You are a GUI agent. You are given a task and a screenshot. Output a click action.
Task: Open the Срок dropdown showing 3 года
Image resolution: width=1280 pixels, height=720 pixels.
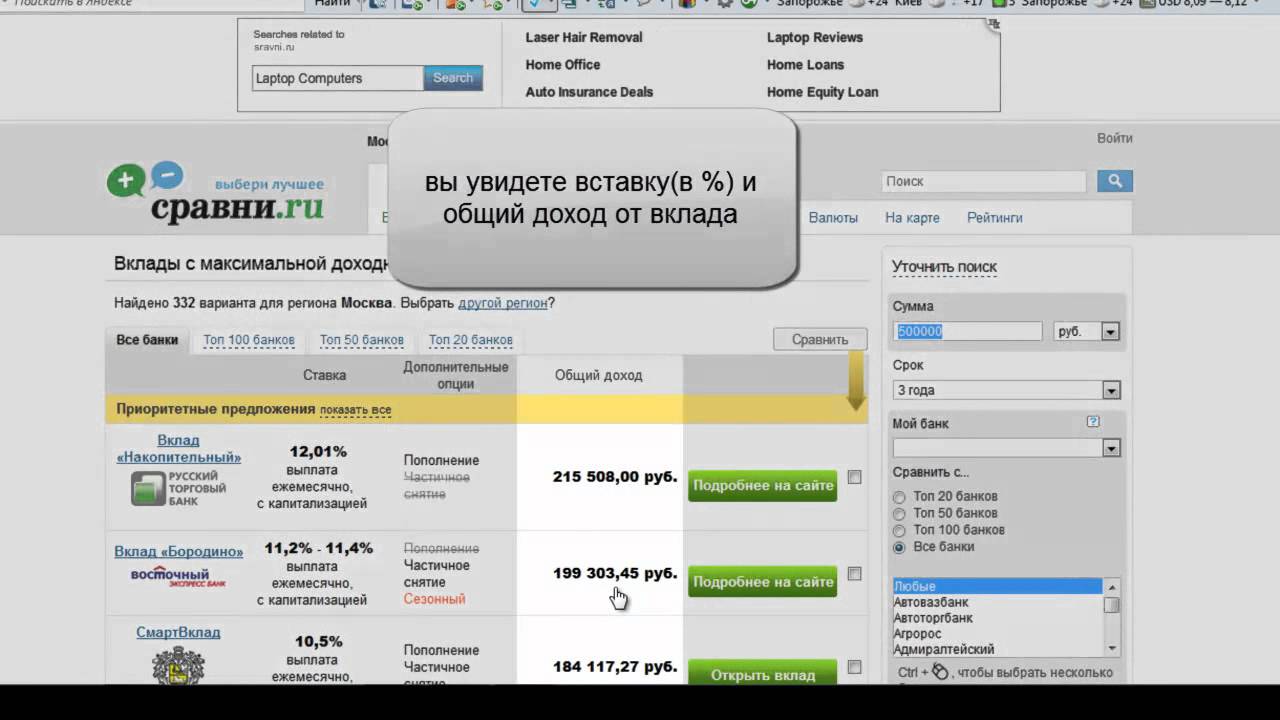point(1007,390)
